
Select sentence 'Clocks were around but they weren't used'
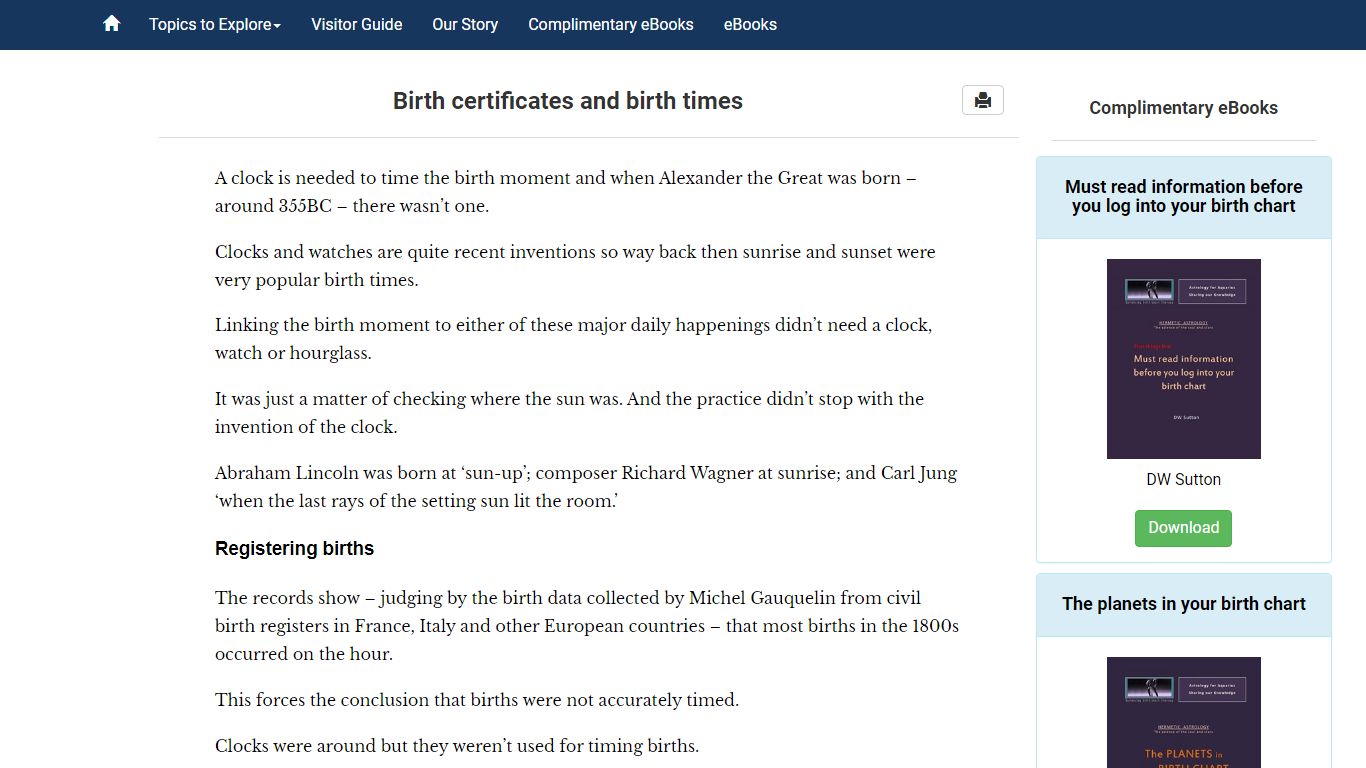click(457, 746)
